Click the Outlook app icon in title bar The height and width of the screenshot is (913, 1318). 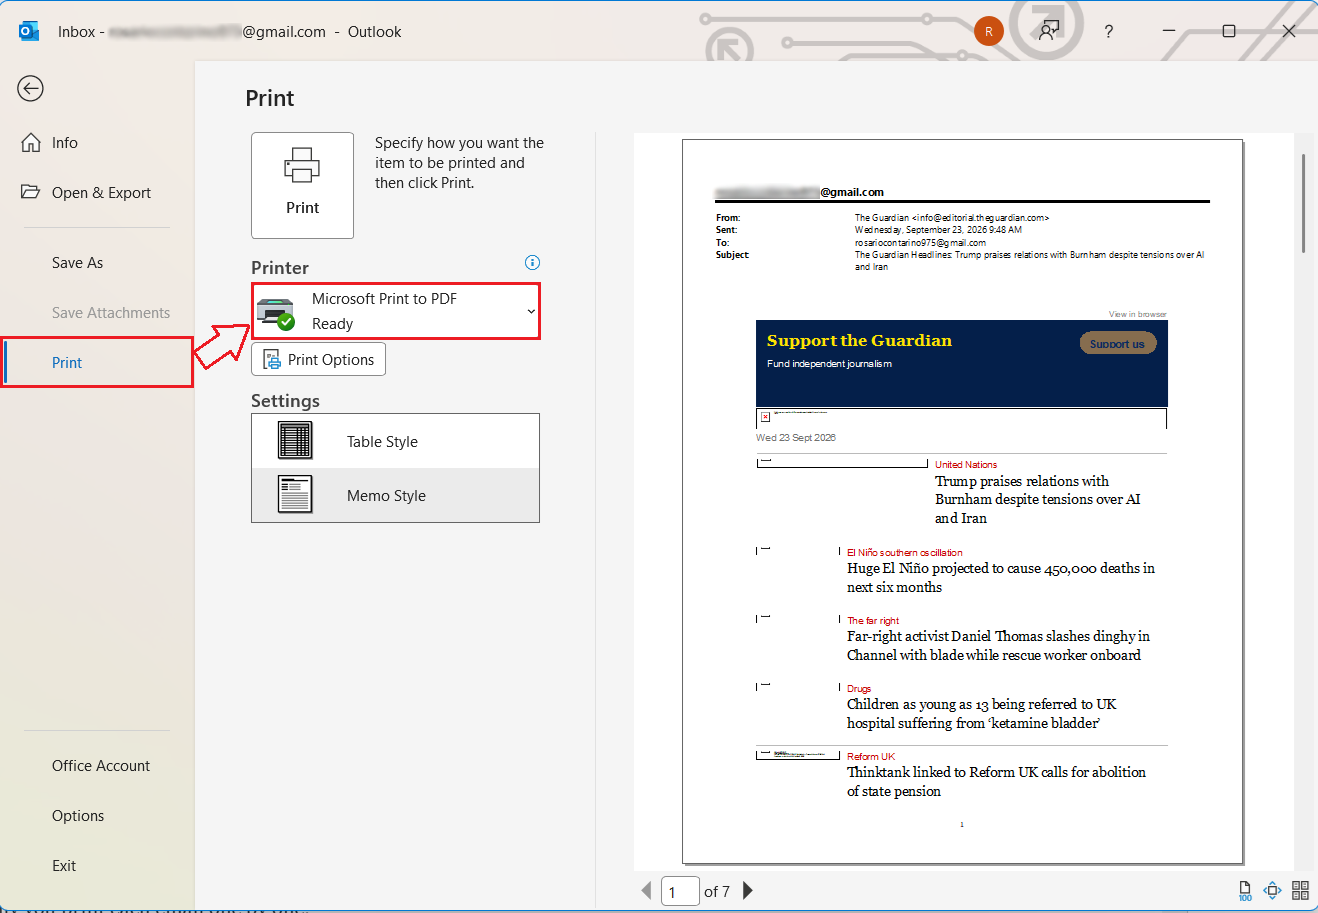[x=29, y=31]
